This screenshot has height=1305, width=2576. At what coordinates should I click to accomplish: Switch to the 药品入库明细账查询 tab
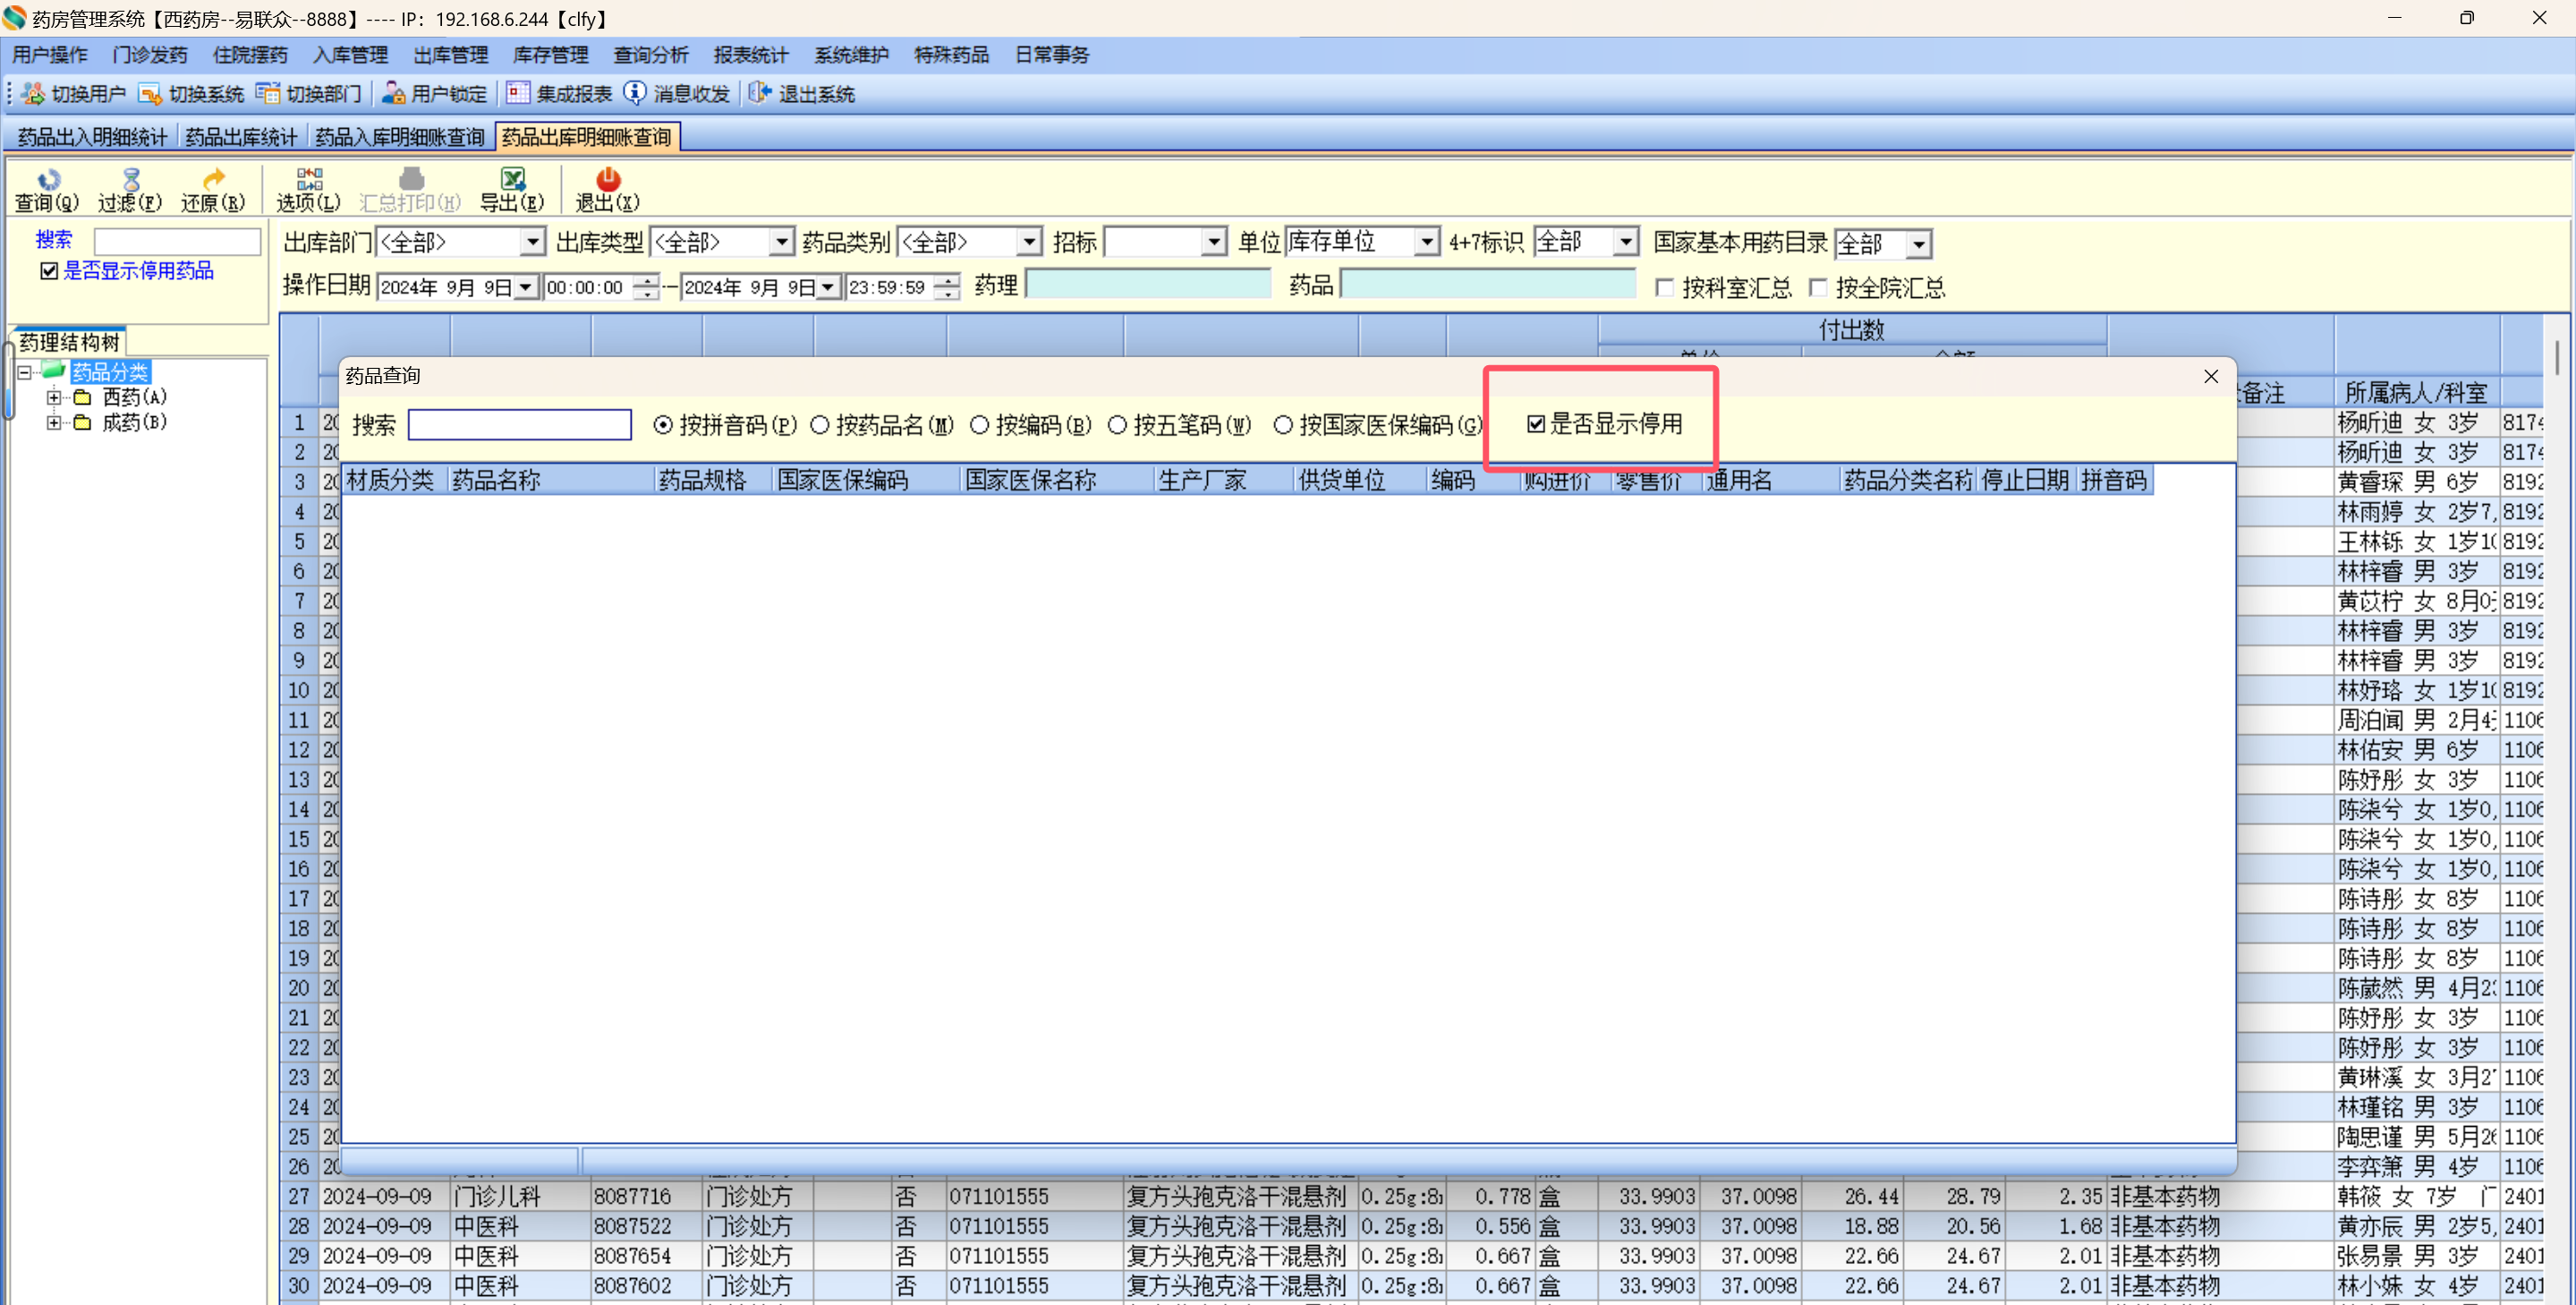pyautogui.click(x=399, y=137)
